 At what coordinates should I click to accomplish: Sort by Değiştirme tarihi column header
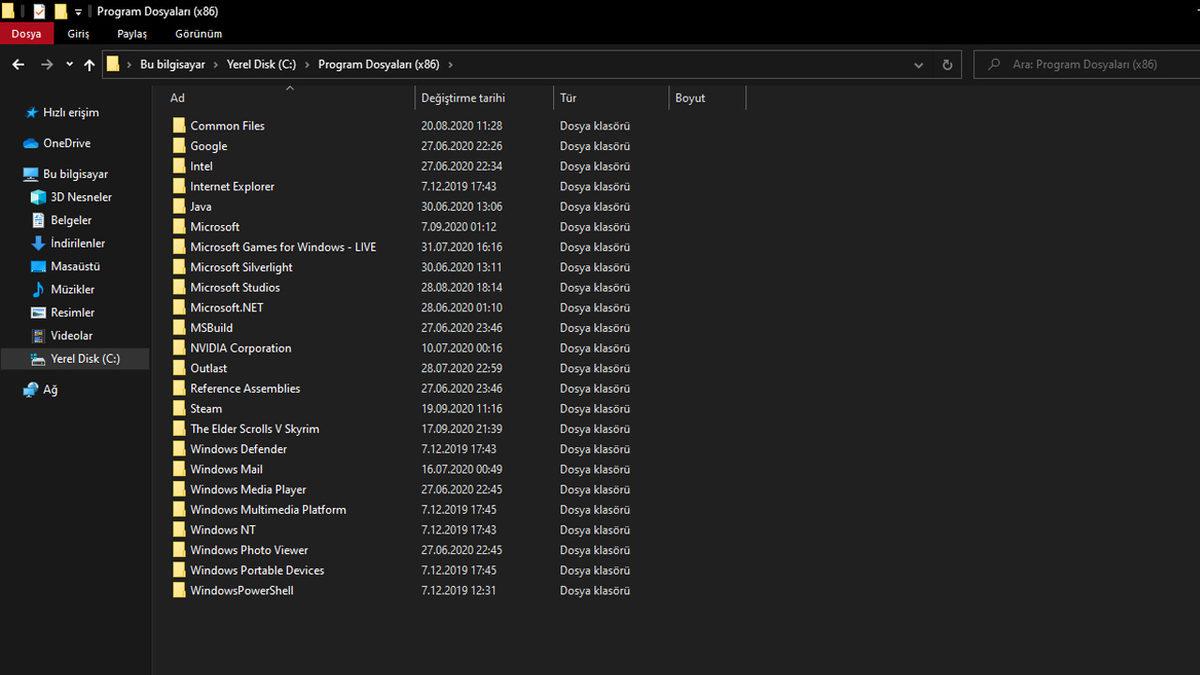click(463, 97)
